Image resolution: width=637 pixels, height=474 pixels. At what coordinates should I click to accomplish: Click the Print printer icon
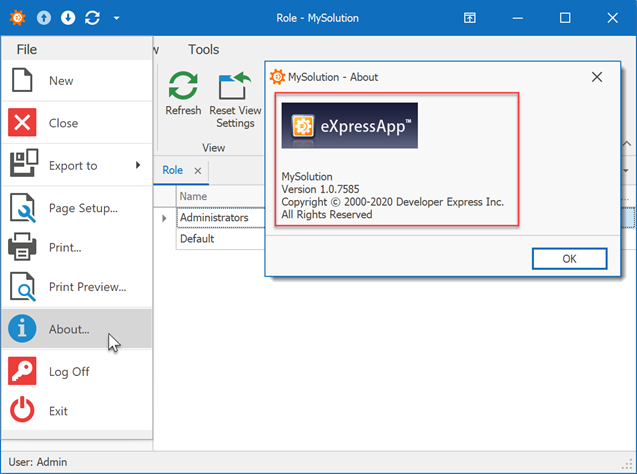point(23,246)
